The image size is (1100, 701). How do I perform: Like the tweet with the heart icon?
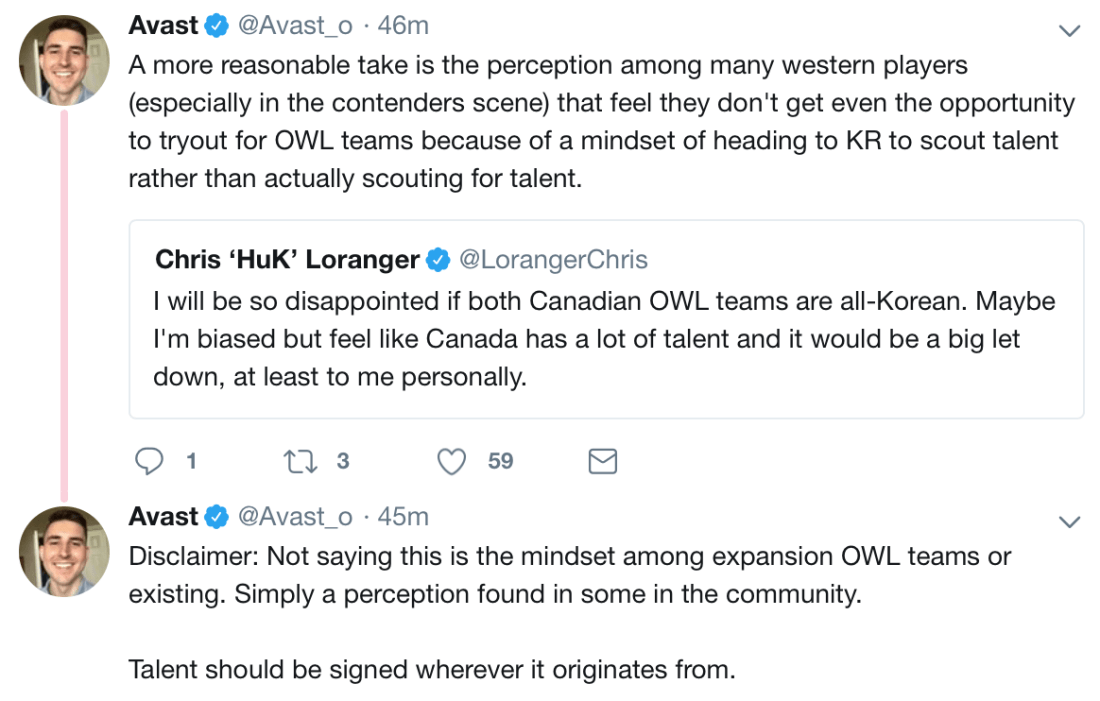point(453,461)
